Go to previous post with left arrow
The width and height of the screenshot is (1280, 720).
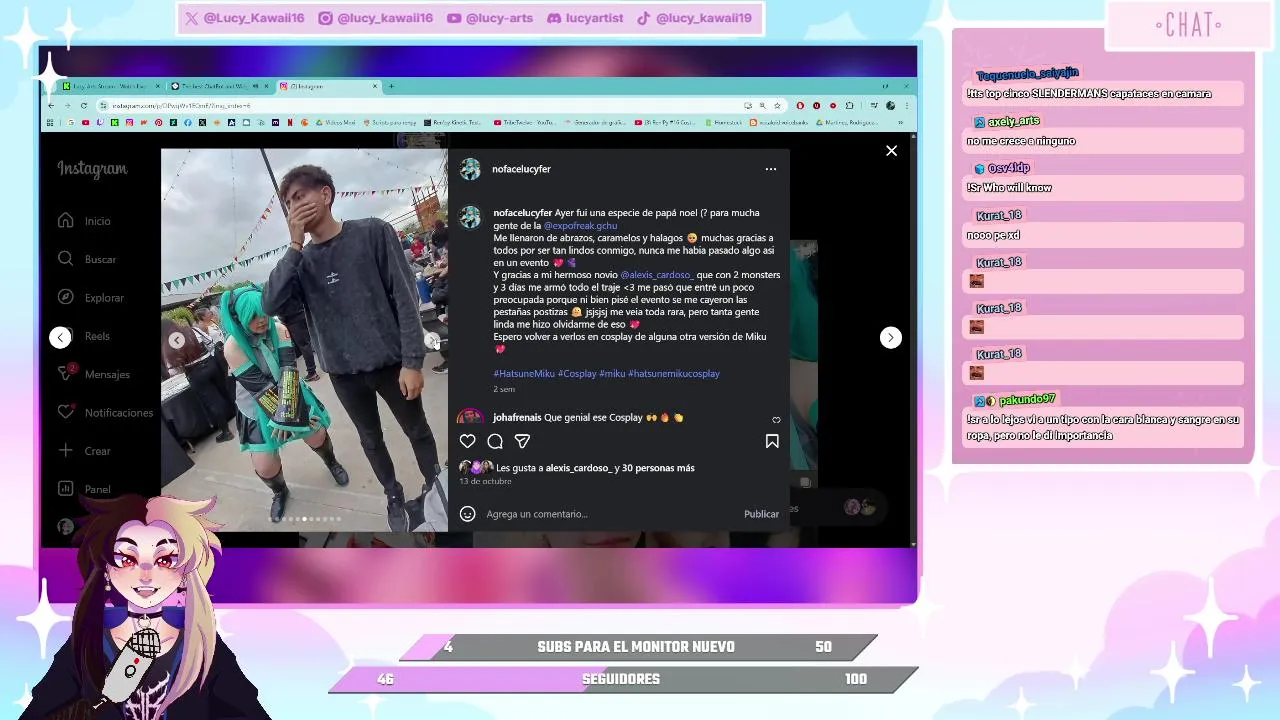click(x=60, y=337)
